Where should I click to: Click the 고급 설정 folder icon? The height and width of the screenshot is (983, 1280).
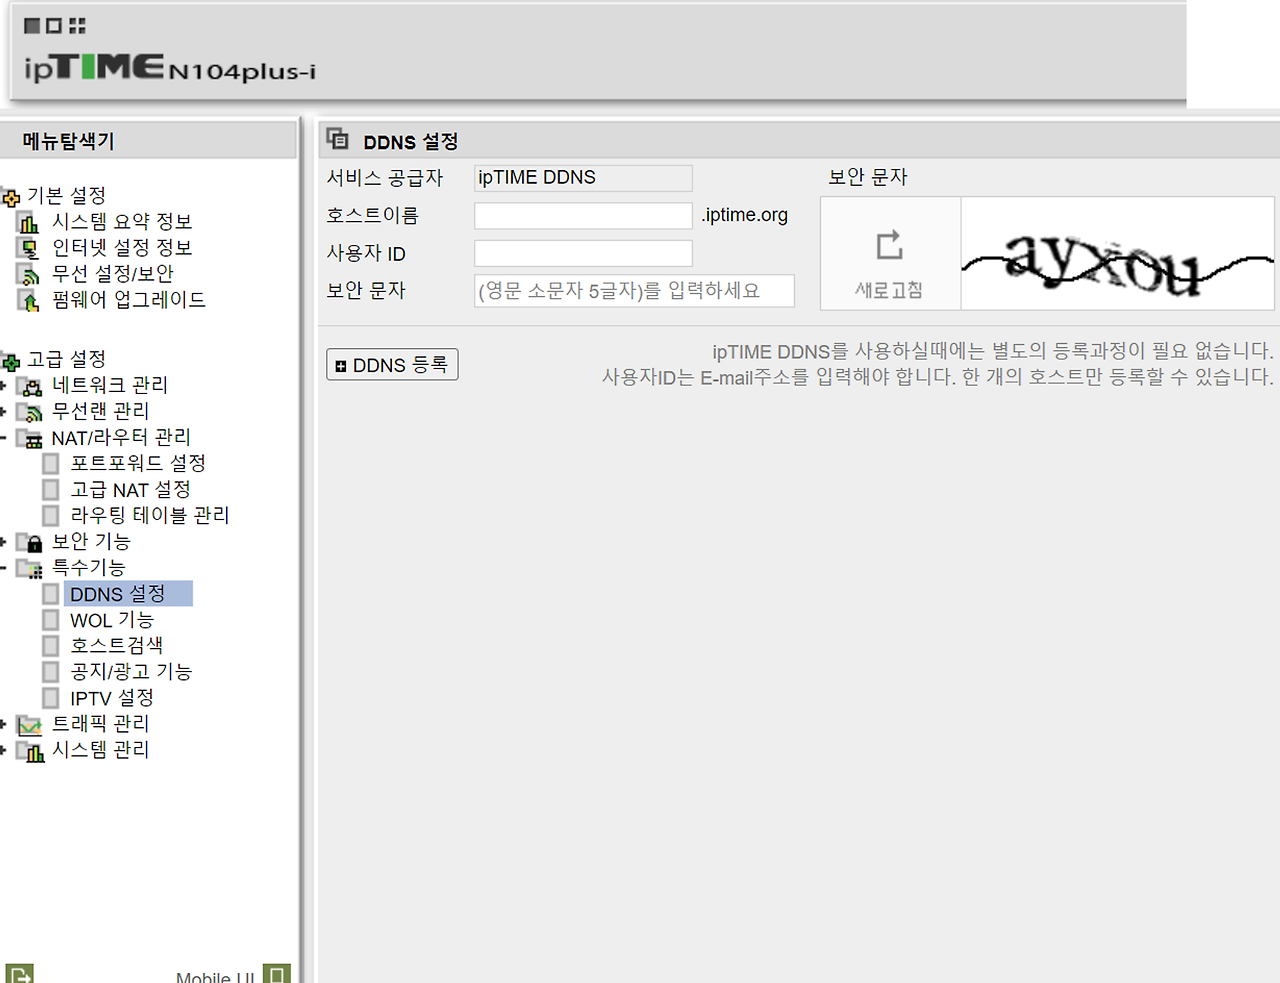11,360
